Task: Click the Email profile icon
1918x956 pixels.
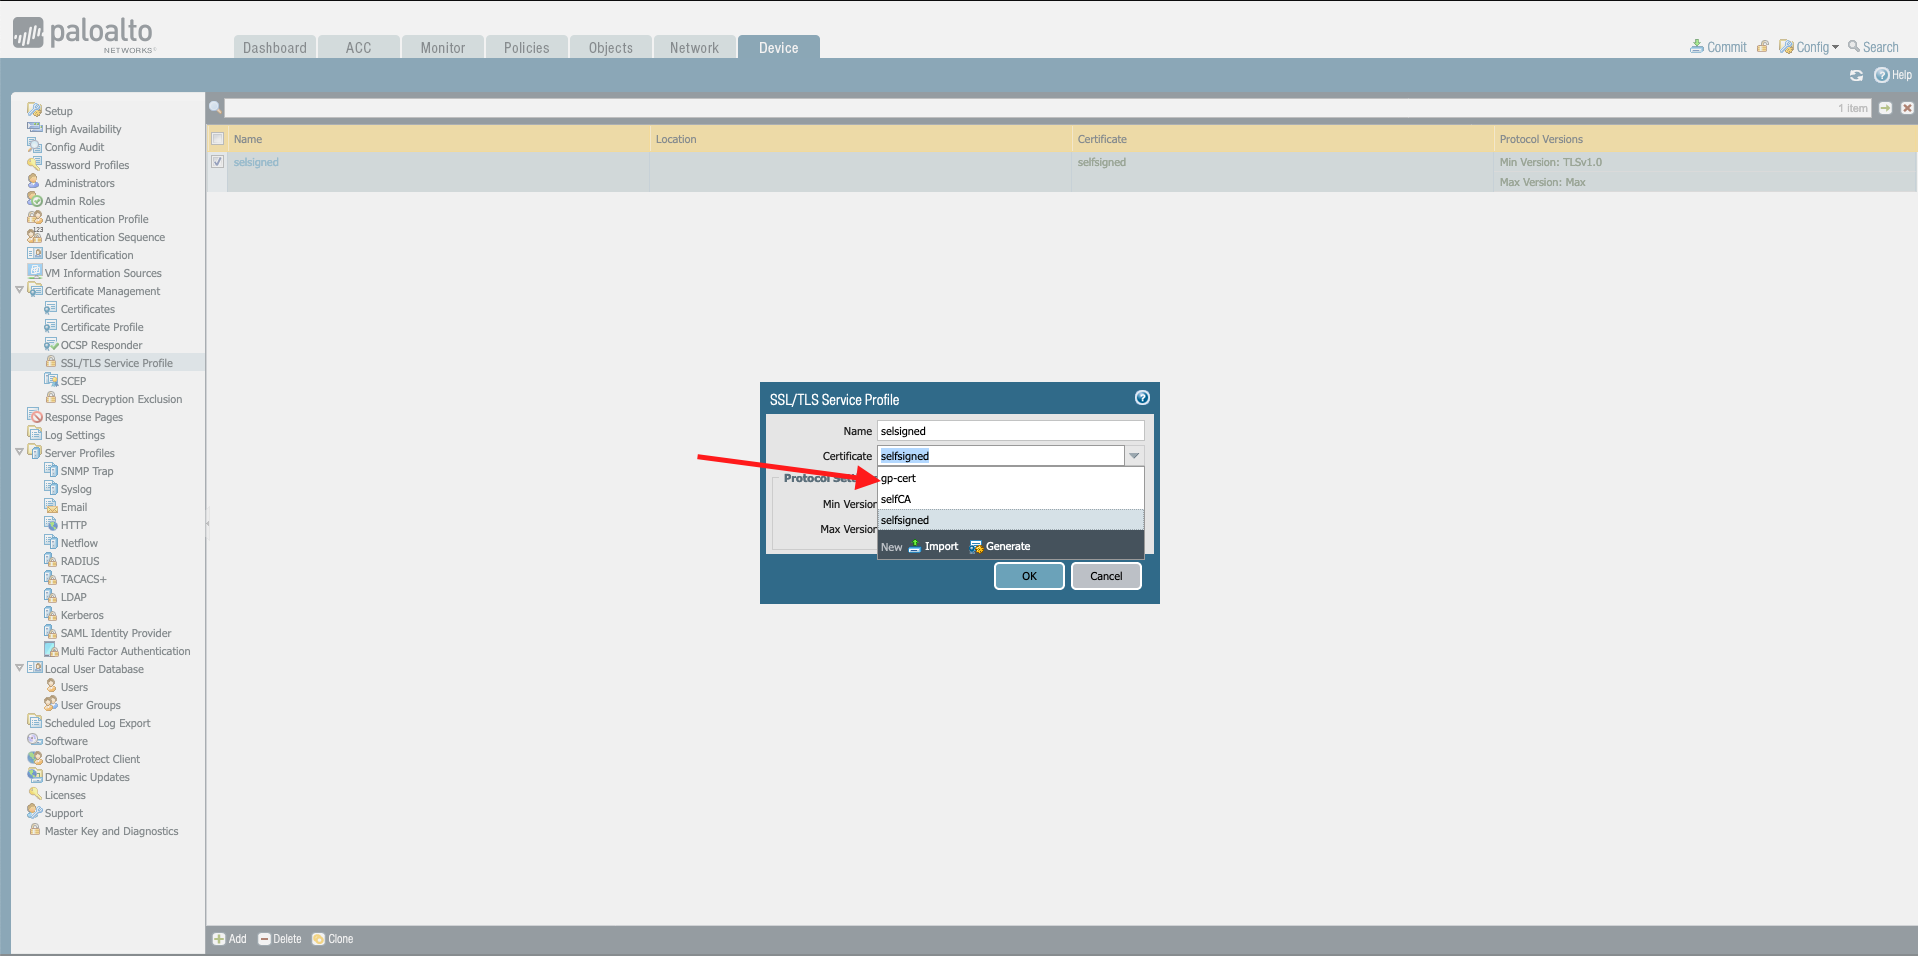Action: [50, 506]
